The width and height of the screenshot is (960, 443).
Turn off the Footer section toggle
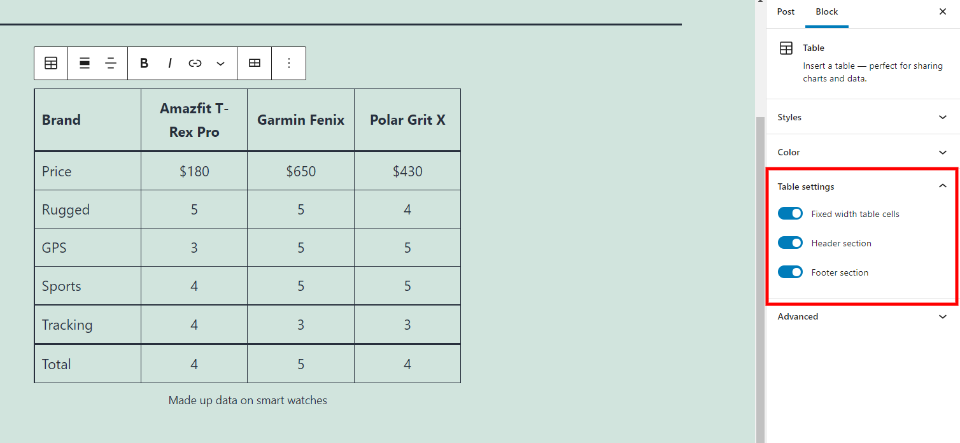(790, 272)
